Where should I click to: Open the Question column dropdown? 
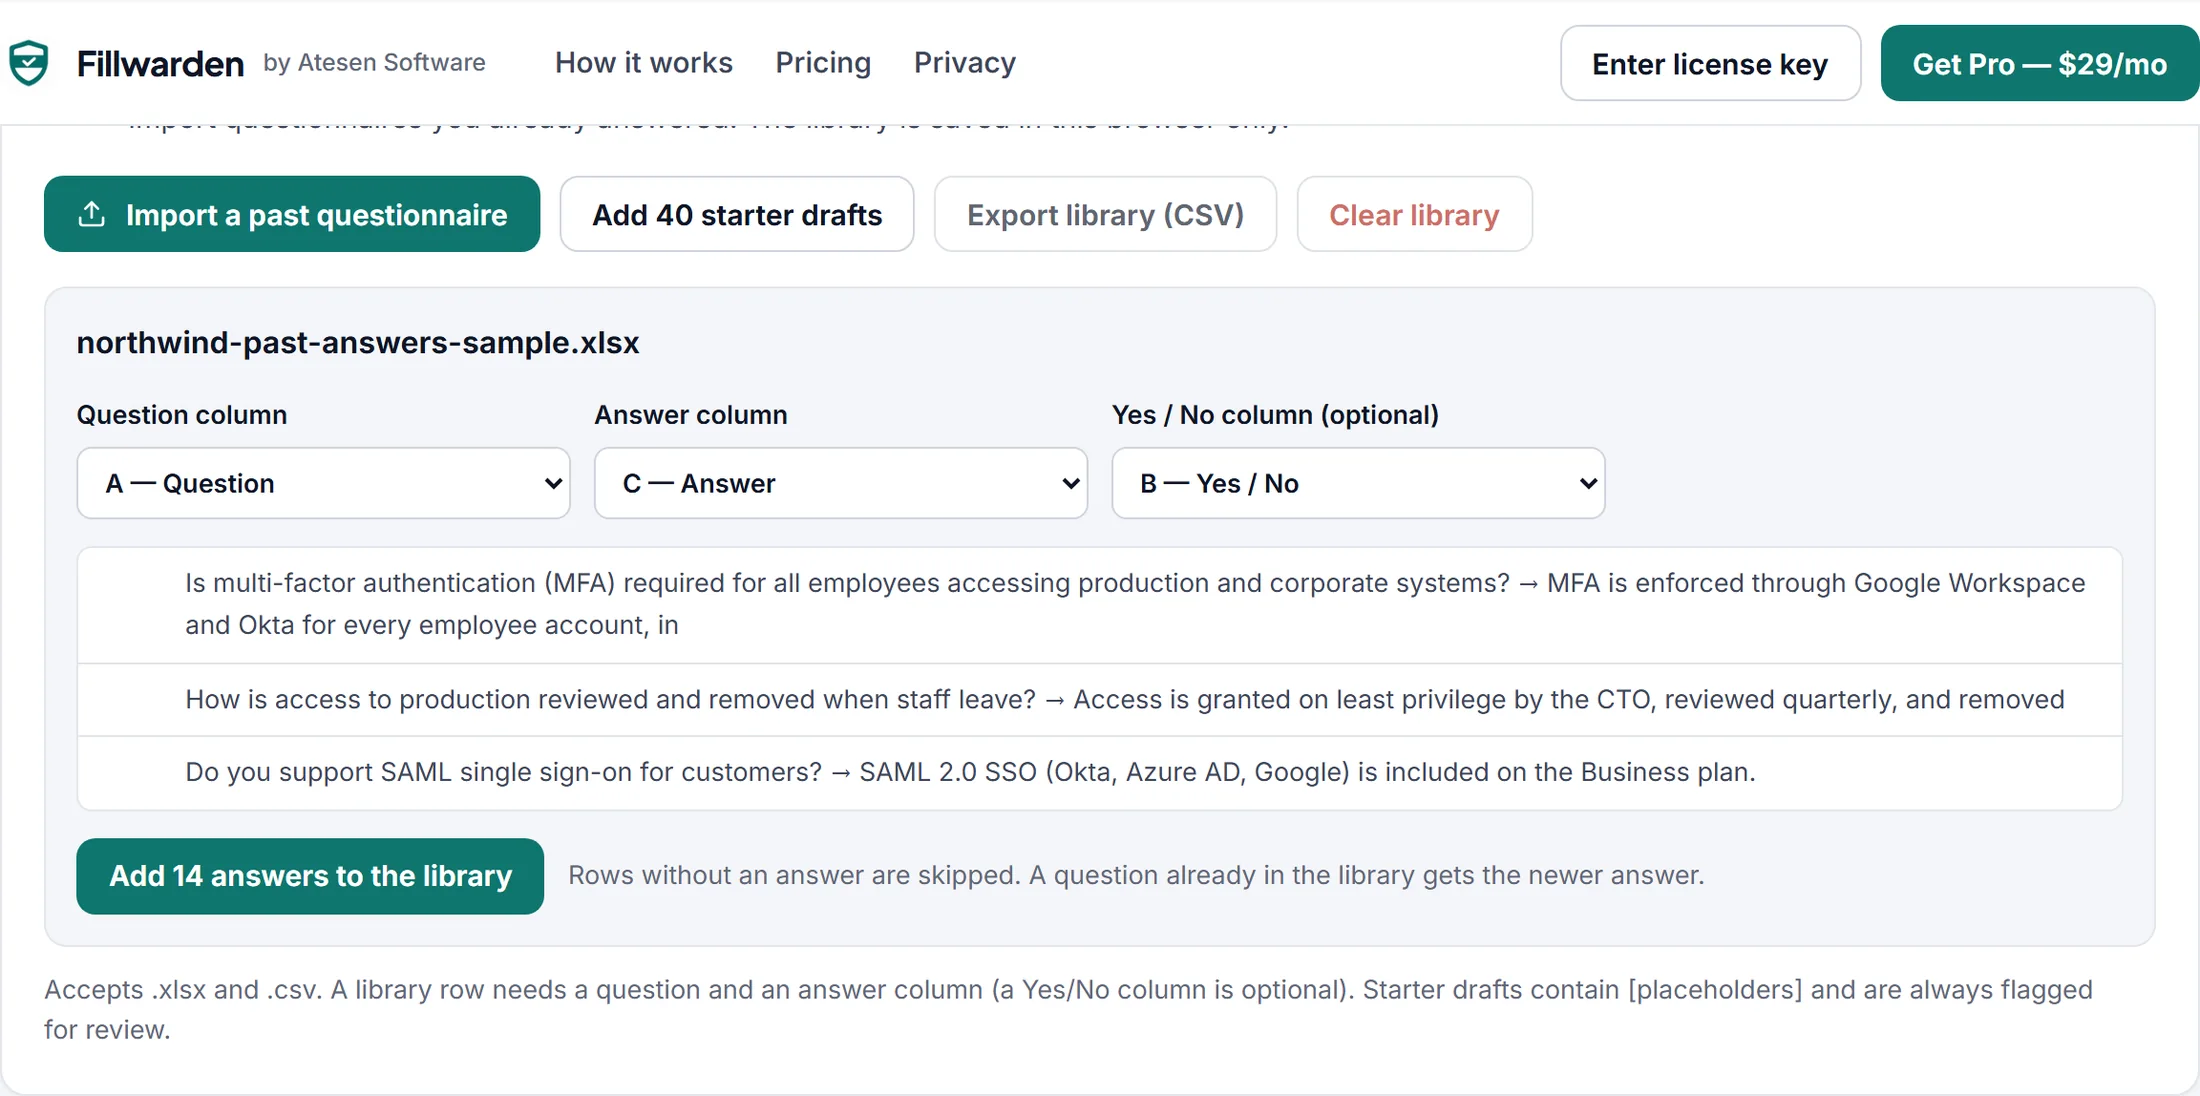click(323, 483)
